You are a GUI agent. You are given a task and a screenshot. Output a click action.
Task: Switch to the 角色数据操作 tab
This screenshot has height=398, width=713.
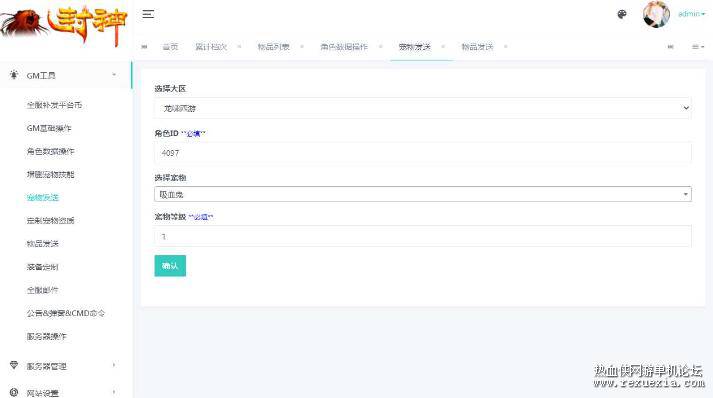pos(344,47)
